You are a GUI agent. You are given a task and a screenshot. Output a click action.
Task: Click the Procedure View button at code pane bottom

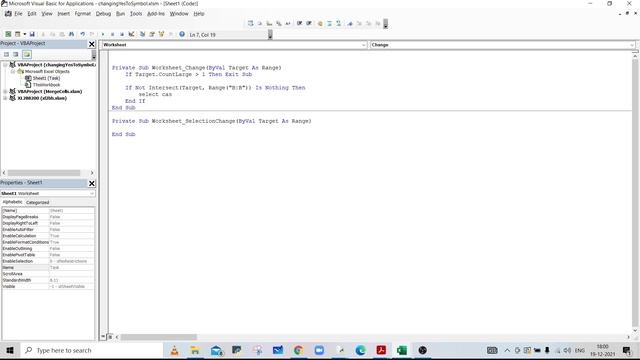tap(103, 337)
